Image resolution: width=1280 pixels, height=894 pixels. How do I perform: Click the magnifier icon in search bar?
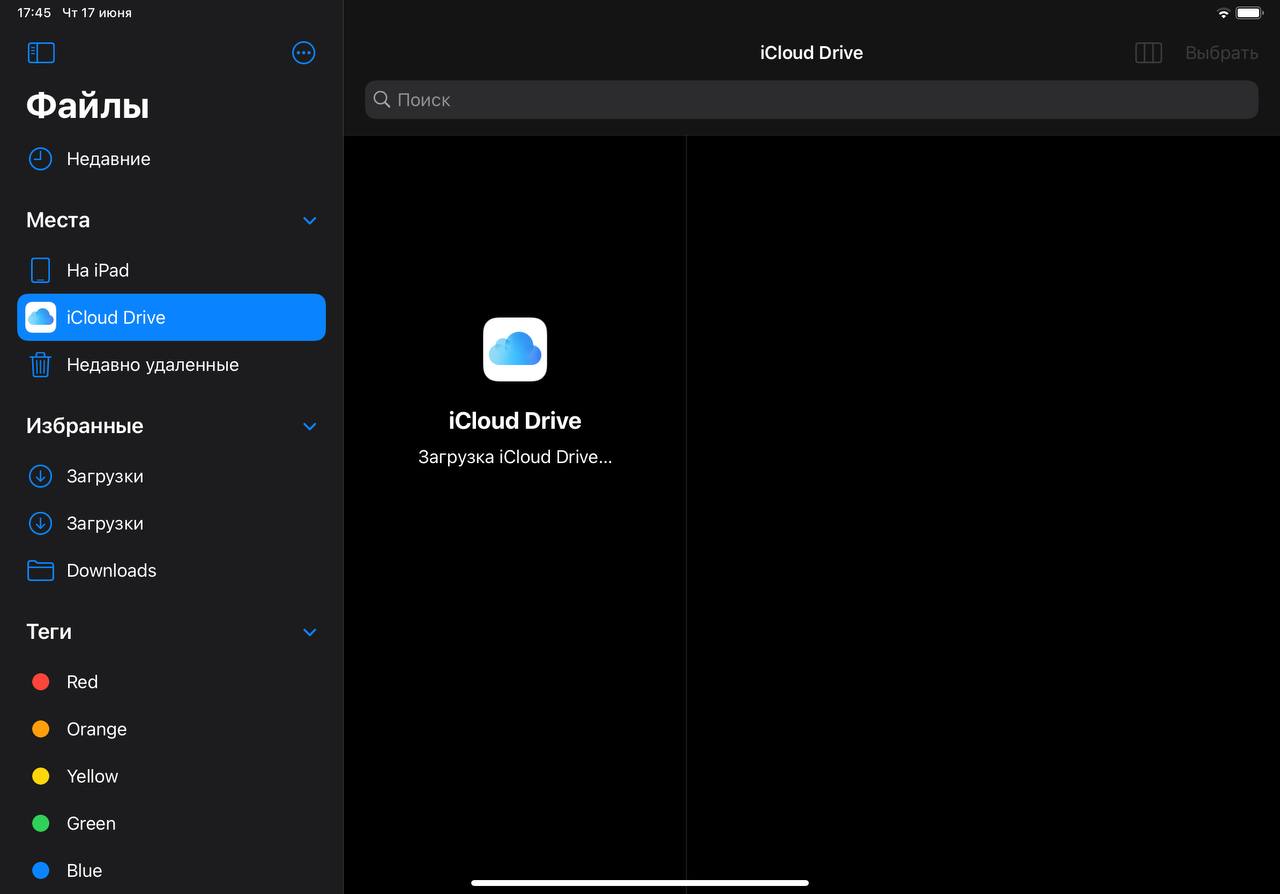tap(382, 100)
